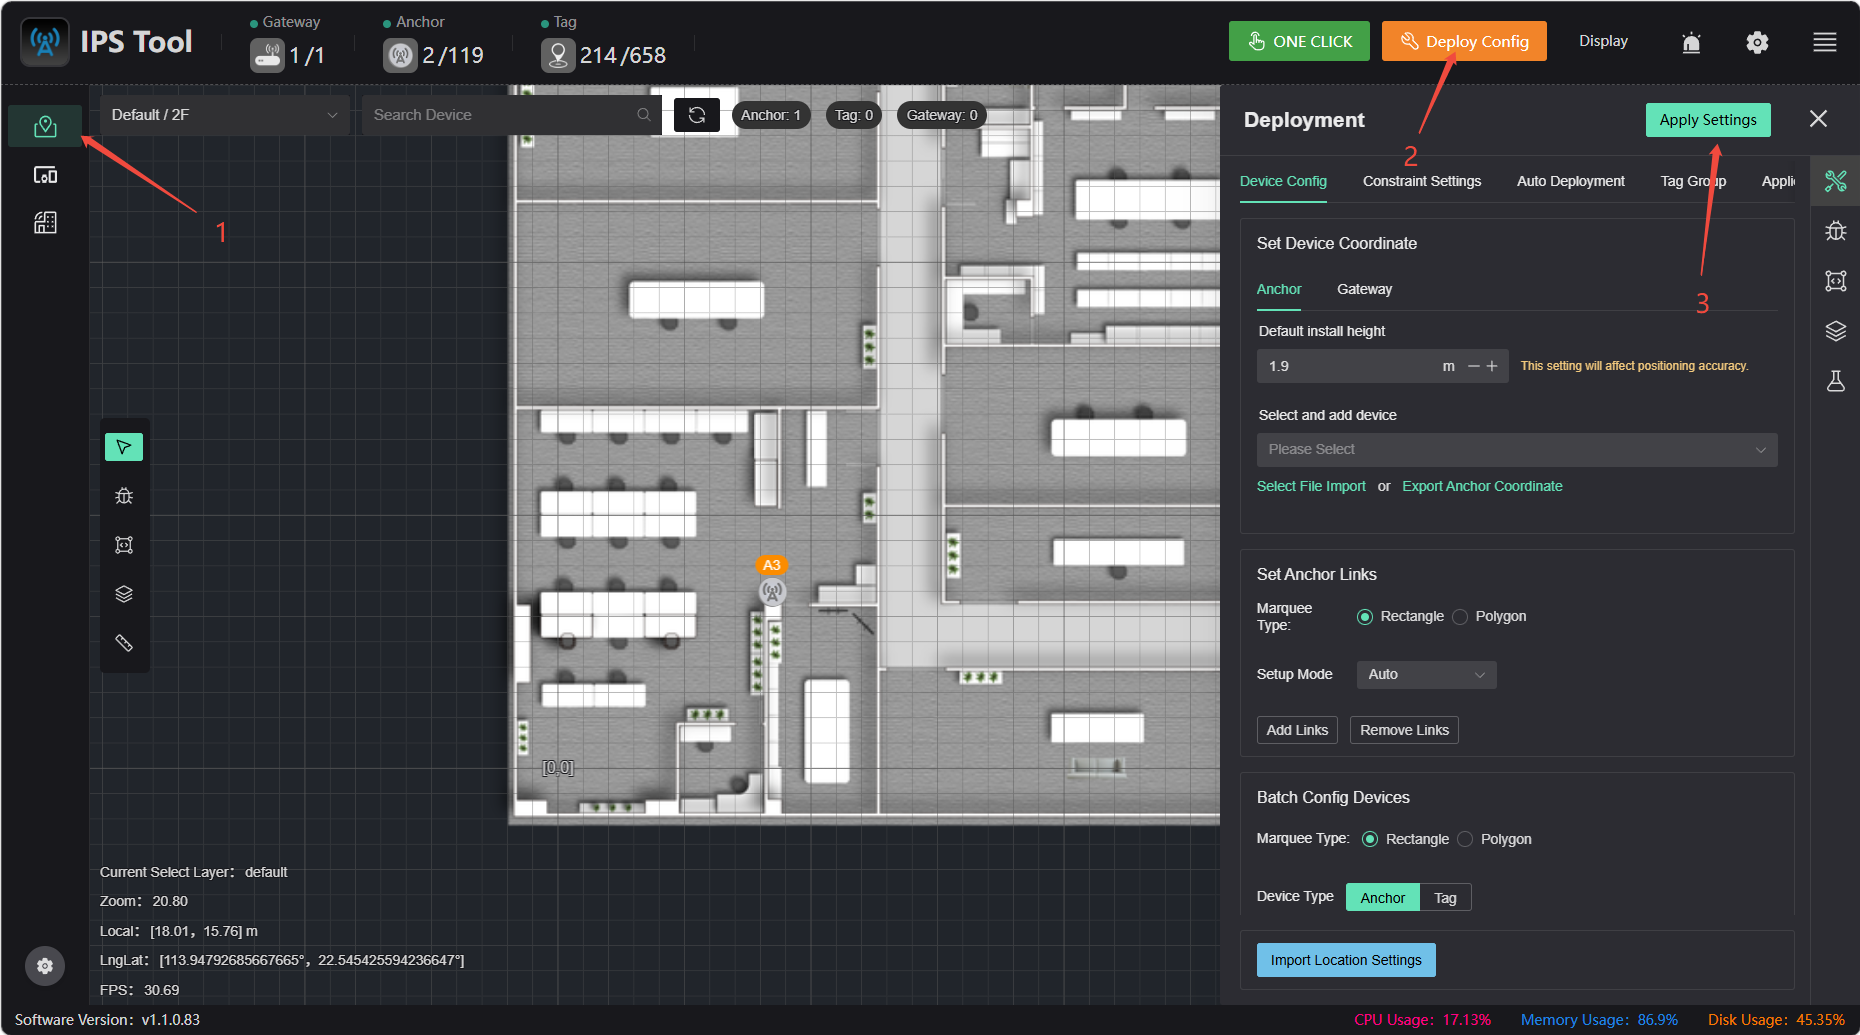This screenshot has height=1035, width=1860.
Task: Set Device Type to Anchor
Action: point(1382,898)
